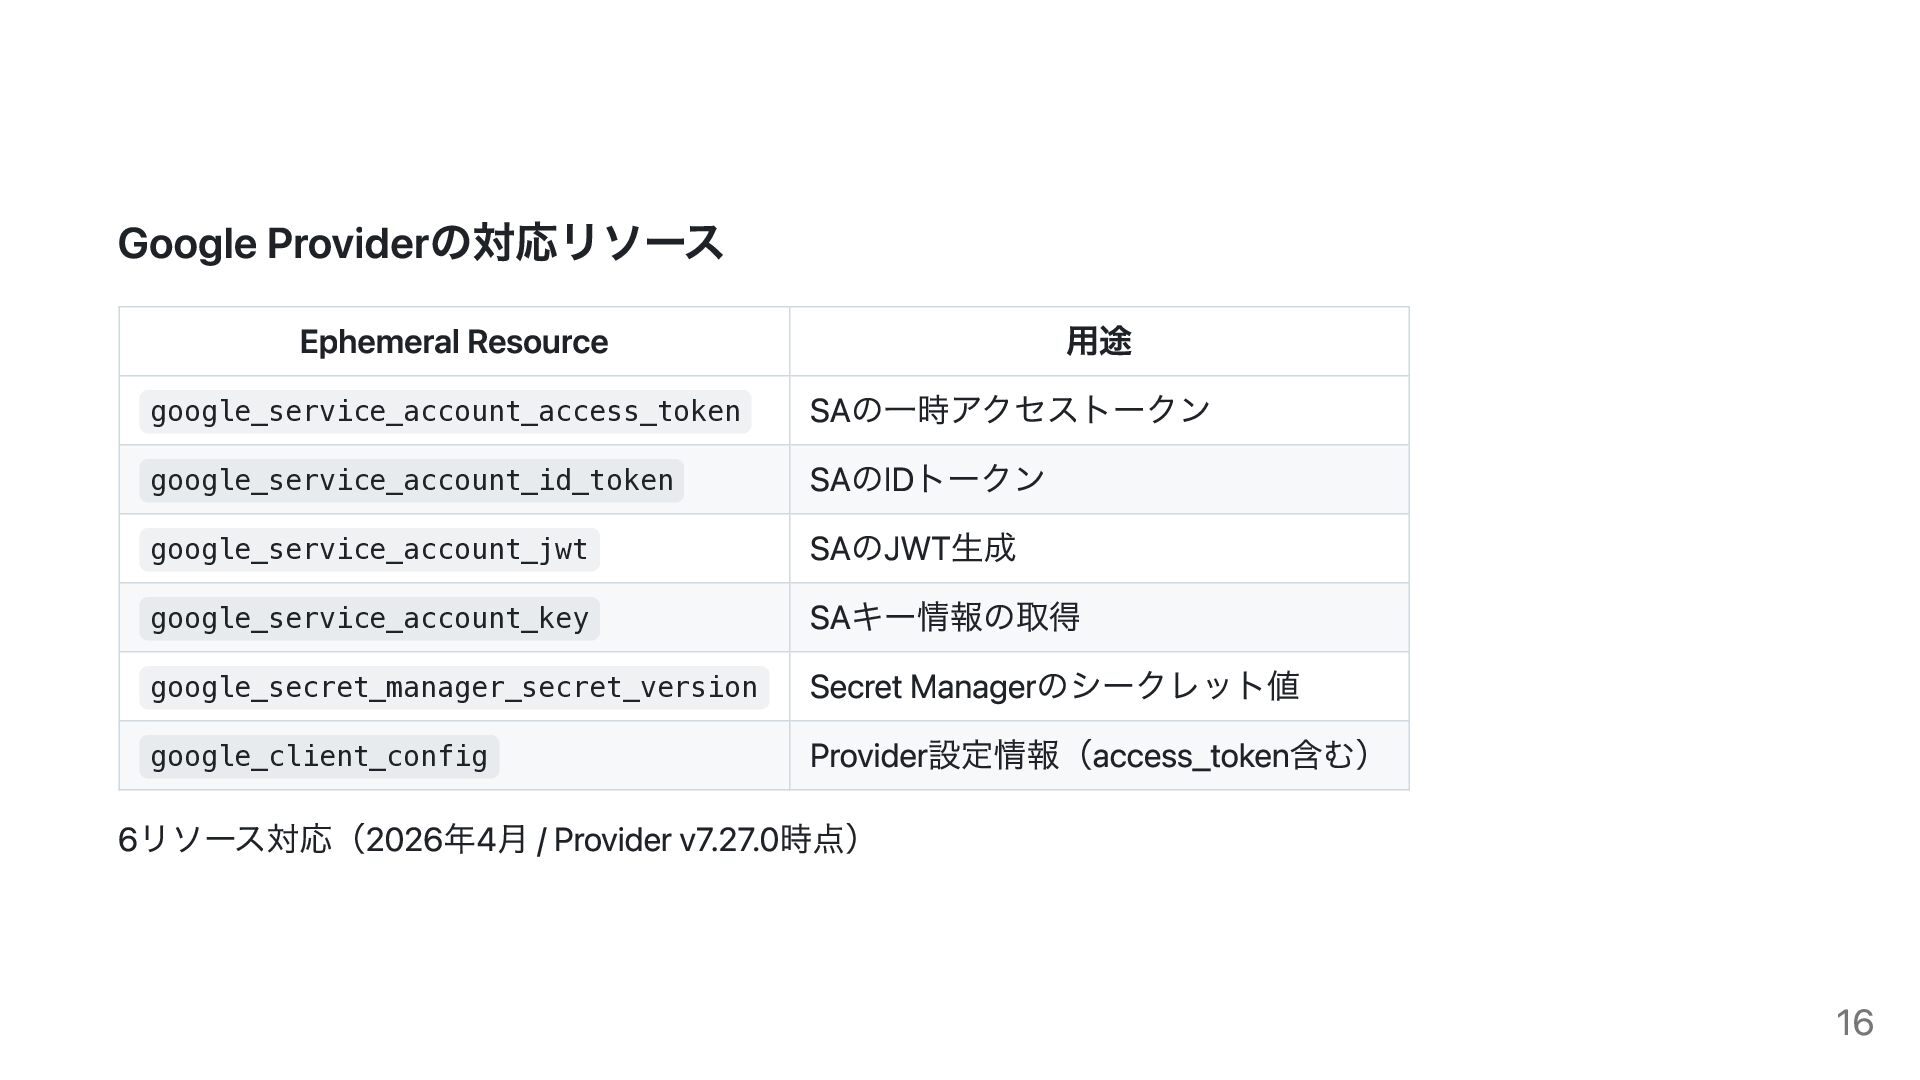
Task: Click '対応リソース' in the slide title
Action: point(597,243)
